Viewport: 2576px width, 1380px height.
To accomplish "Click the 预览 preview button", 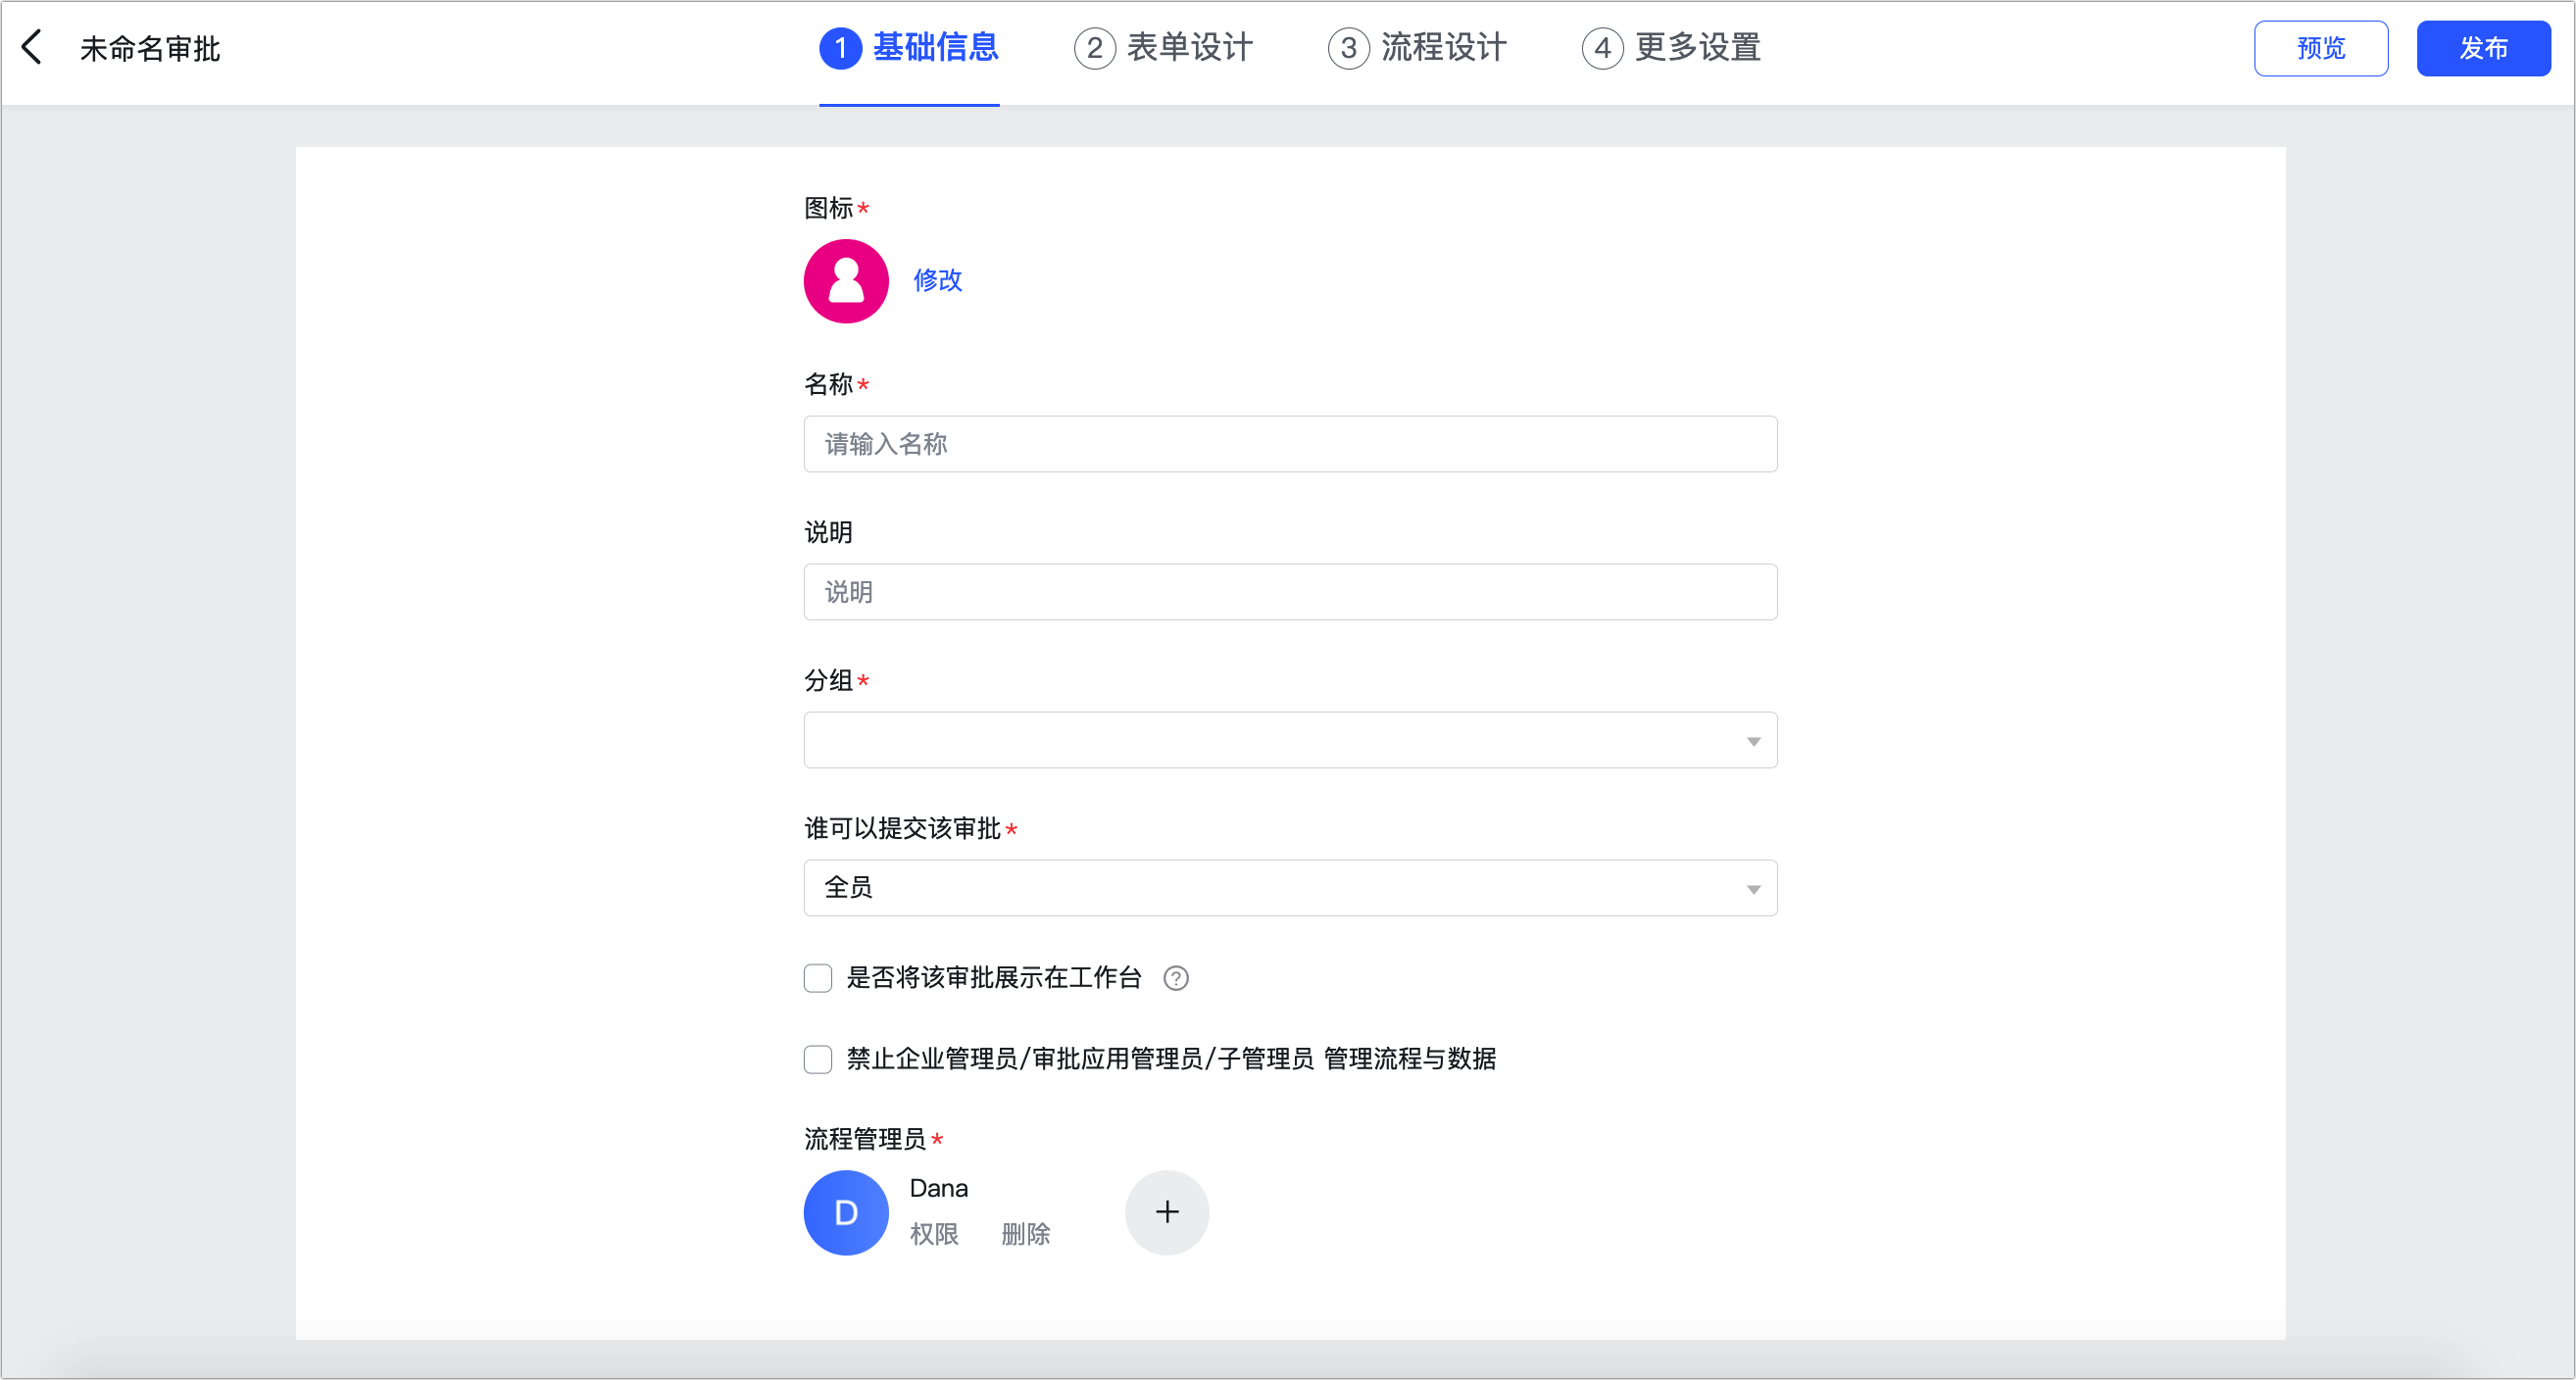I will pos(2320,48).
